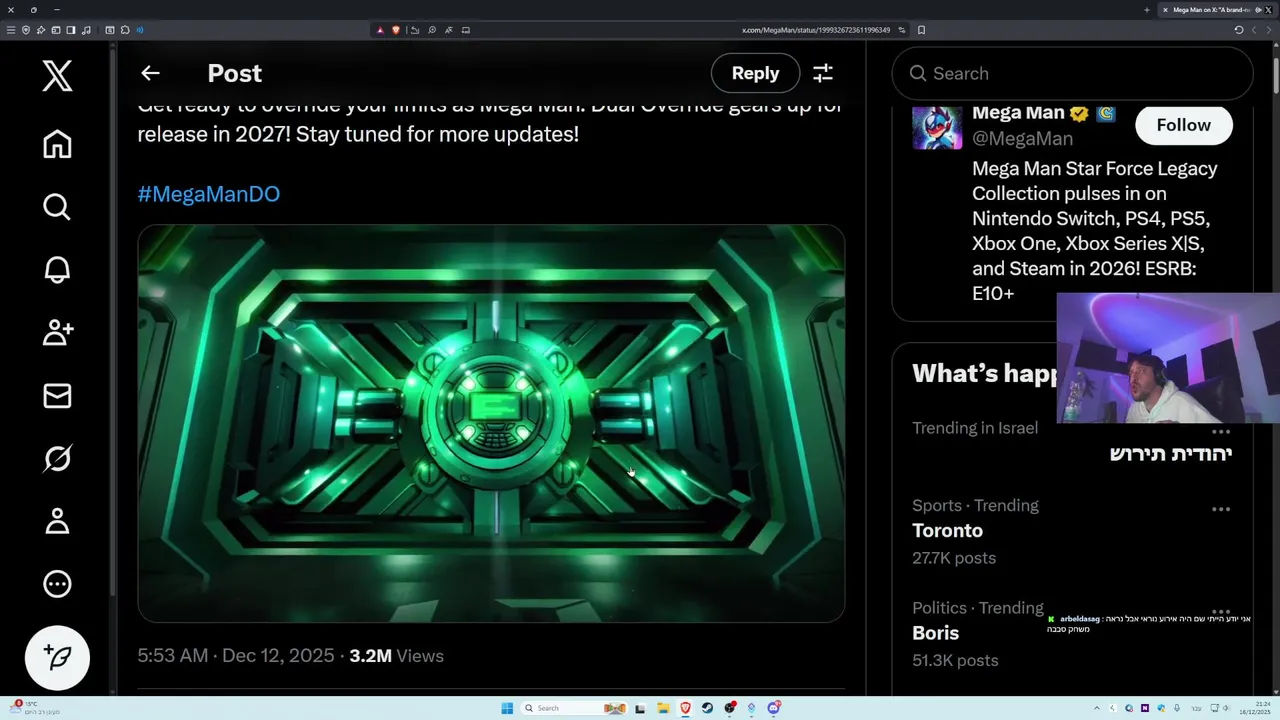
Task: Open Steam from the taskbar
Action: [x=707, y=708]
